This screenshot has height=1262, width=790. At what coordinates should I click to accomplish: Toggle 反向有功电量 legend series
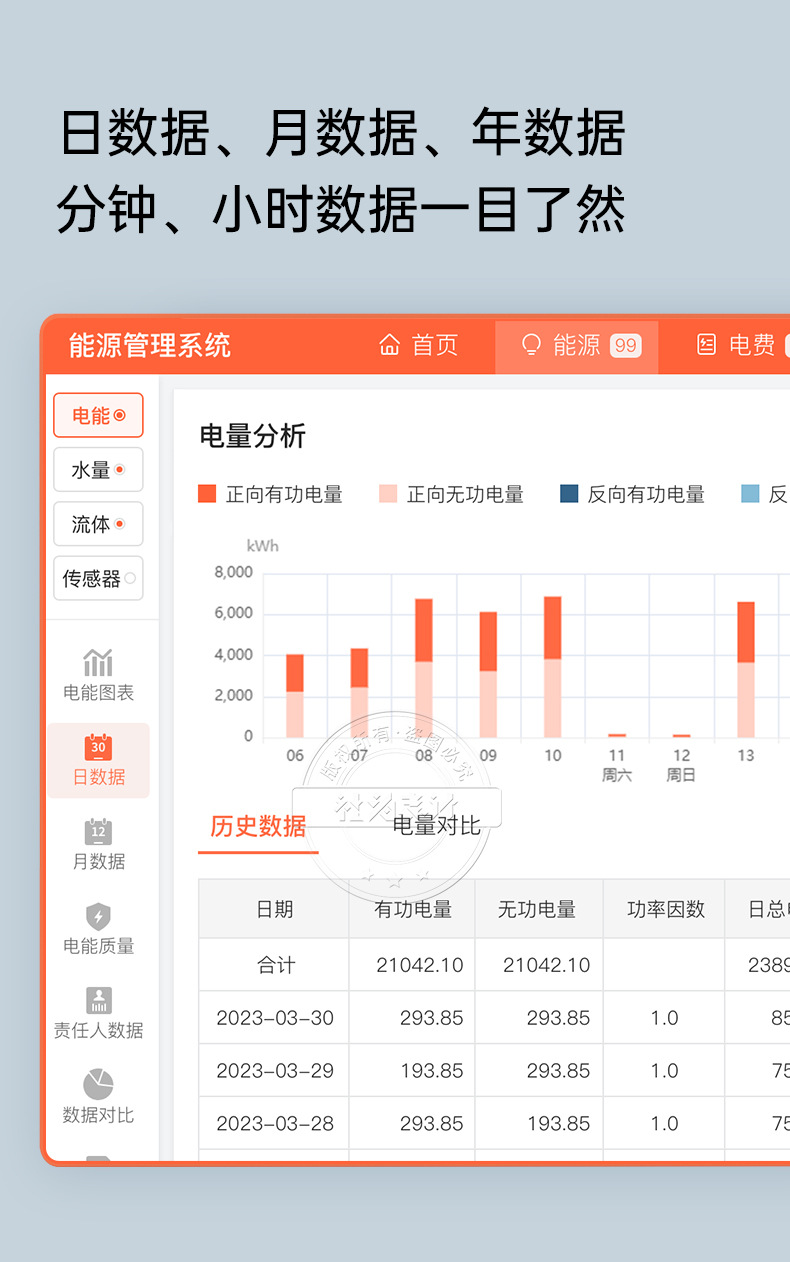[632, 494]
